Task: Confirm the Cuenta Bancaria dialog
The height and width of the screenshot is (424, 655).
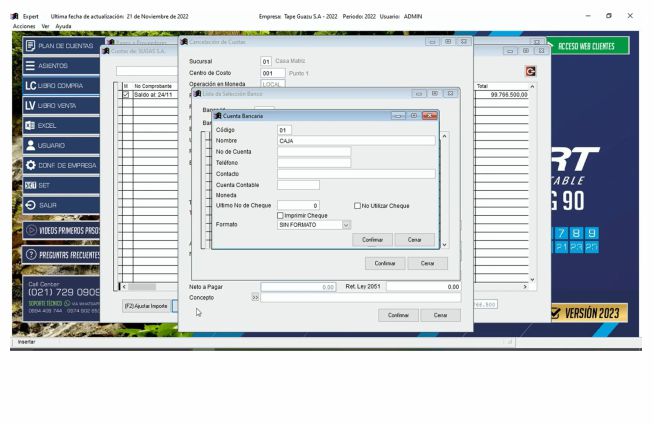Action: (x=372, y=240)
